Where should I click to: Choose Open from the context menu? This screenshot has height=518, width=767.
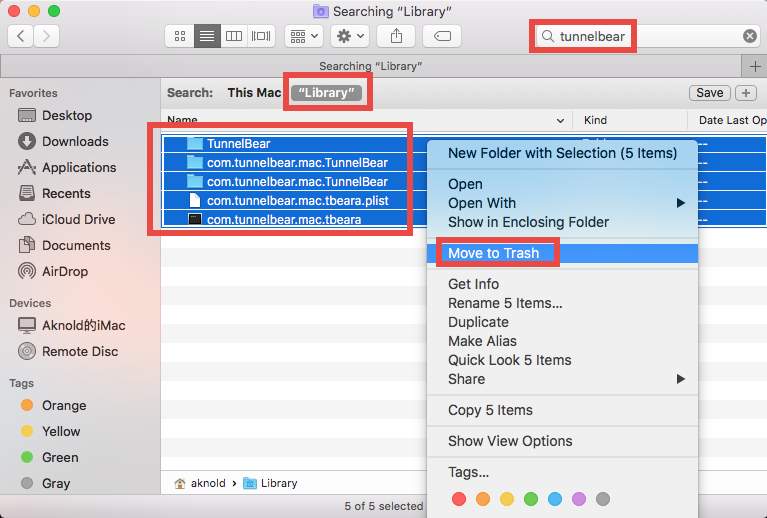(562, 184)
